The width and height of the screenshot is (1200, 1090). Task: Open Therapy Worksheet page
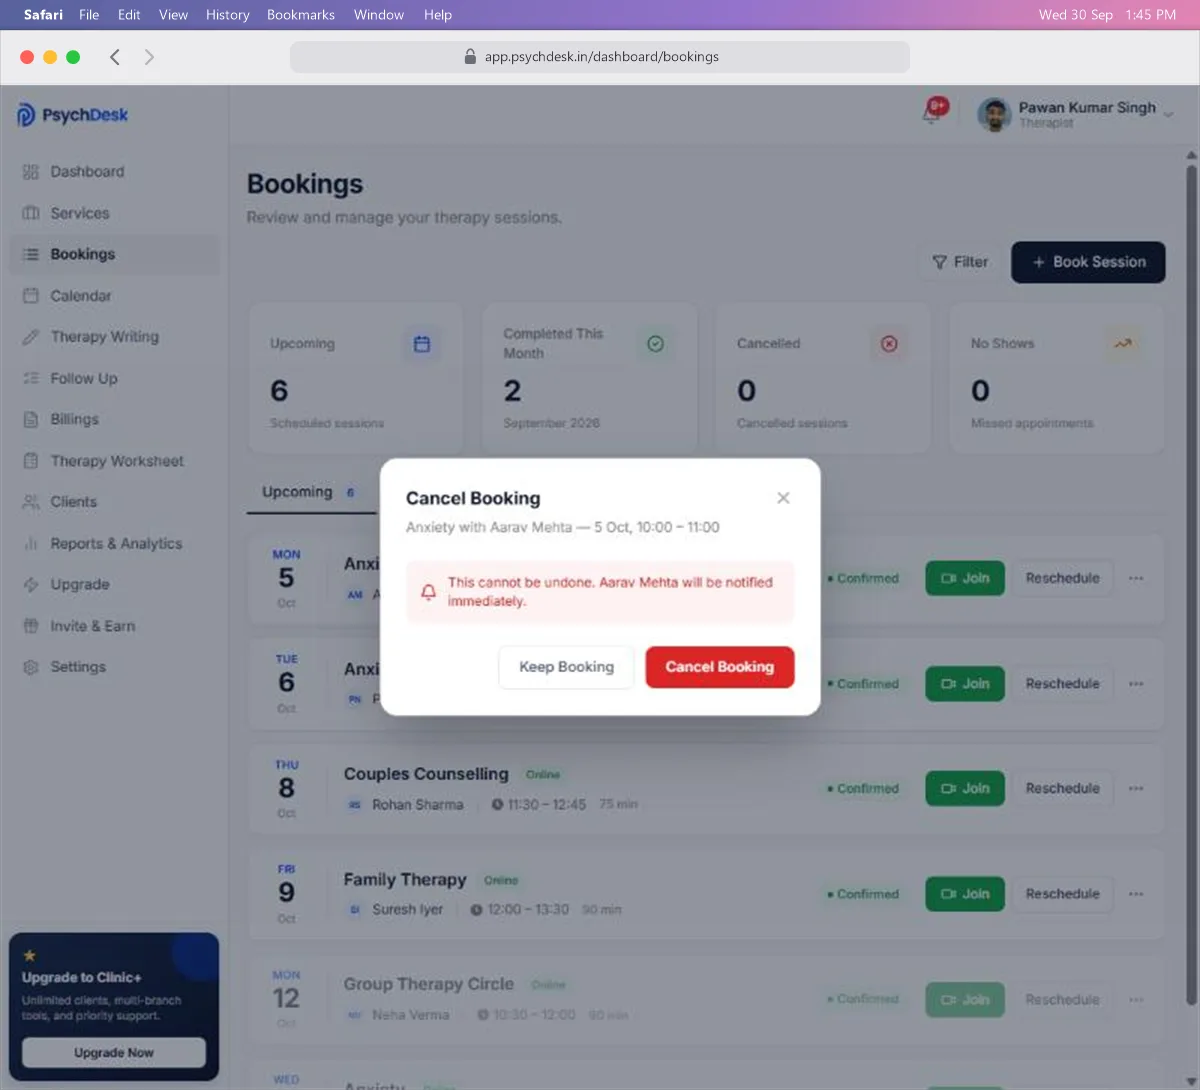pos(115,461)
